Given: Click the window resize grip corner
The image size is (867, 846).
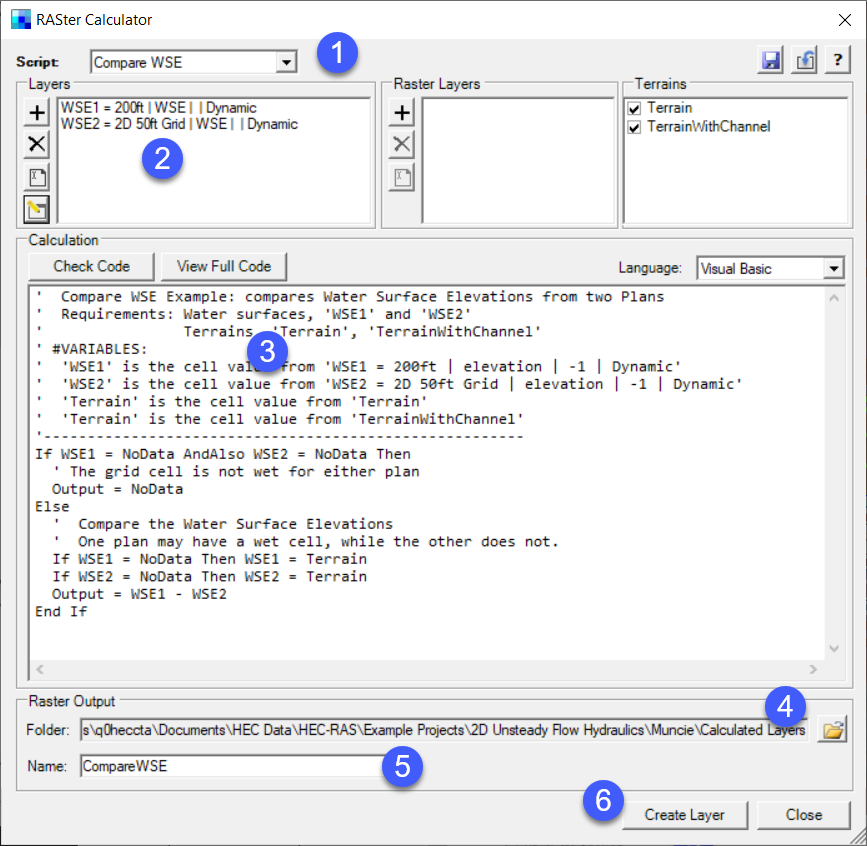Looking at the screenshot, I should point(858,837).
